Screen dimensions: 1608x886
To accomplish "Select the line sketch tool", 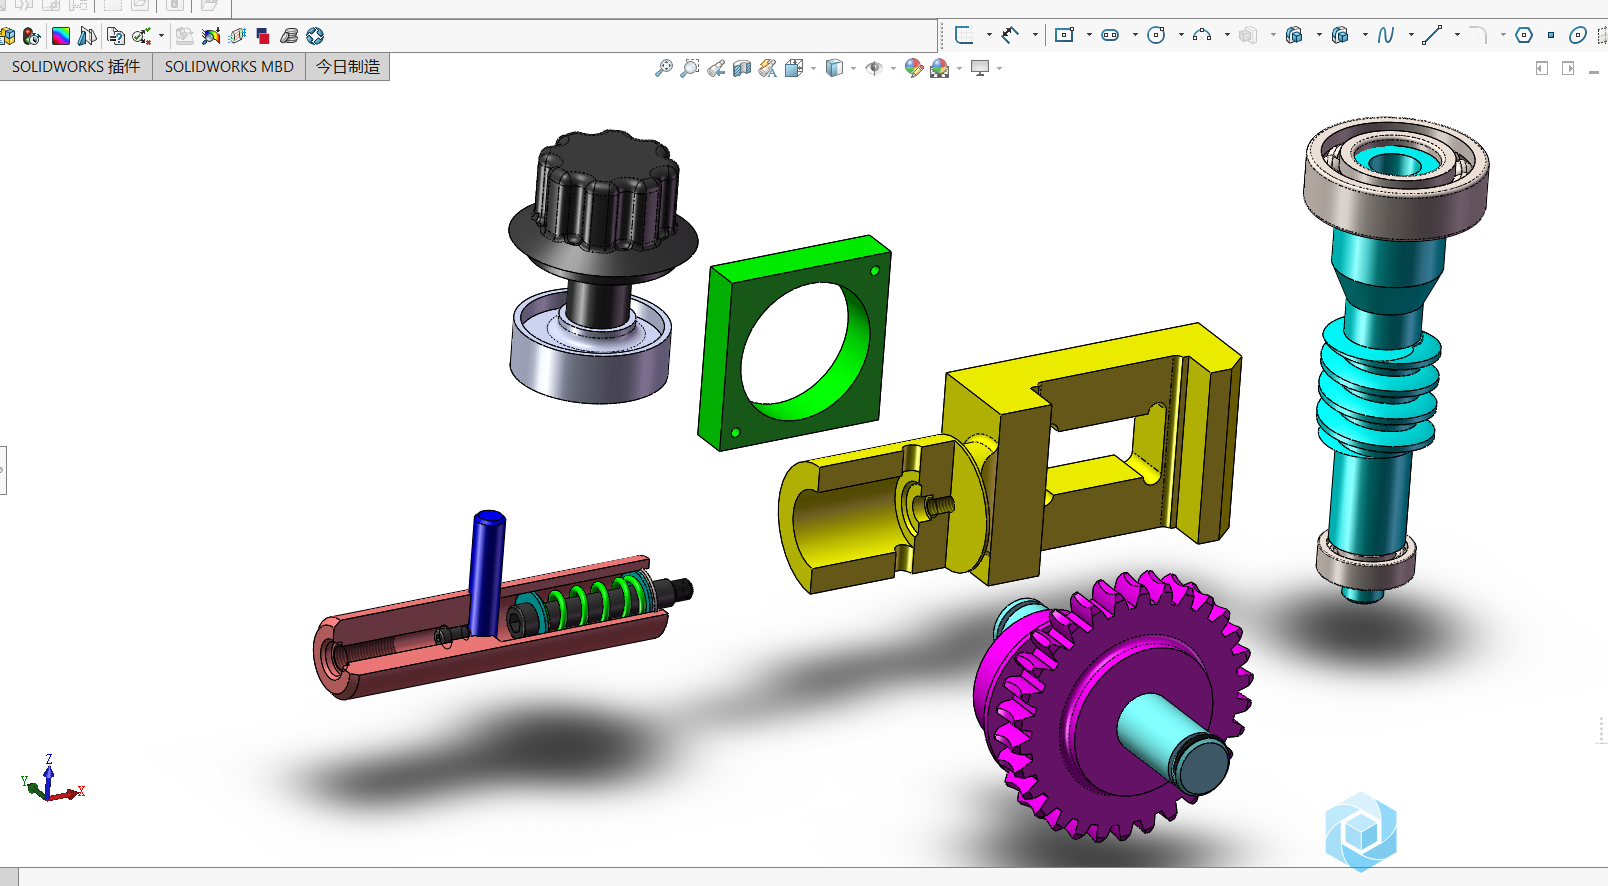I will 1432,35.
